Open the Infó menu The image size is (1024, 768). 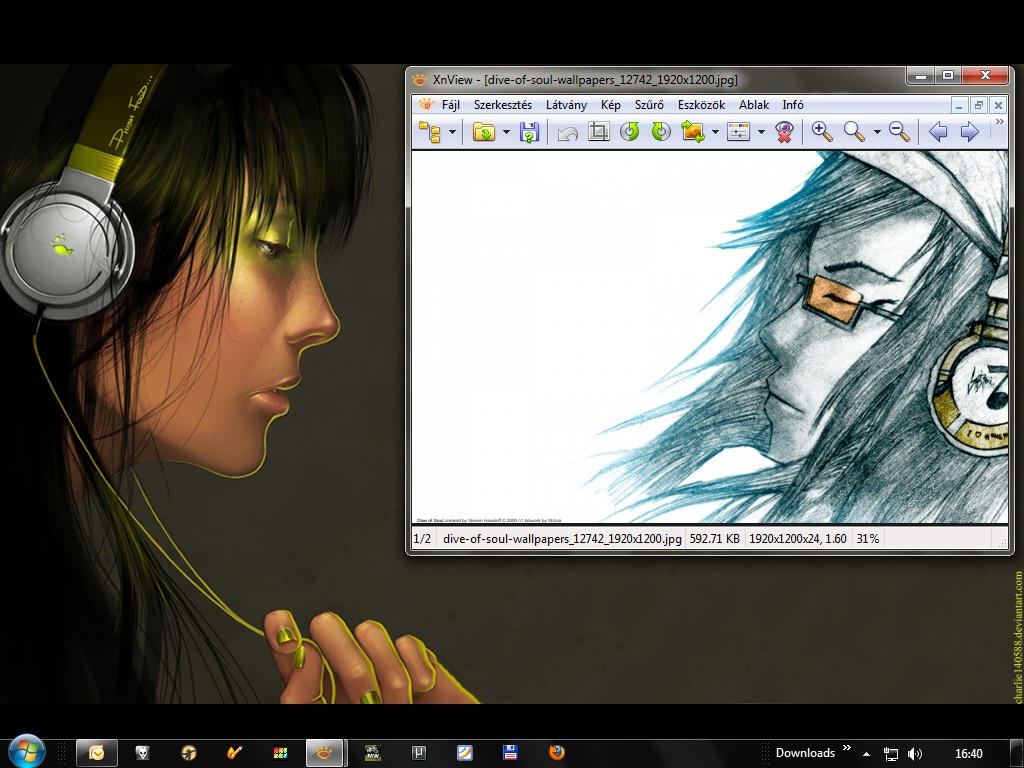point(793,104)
